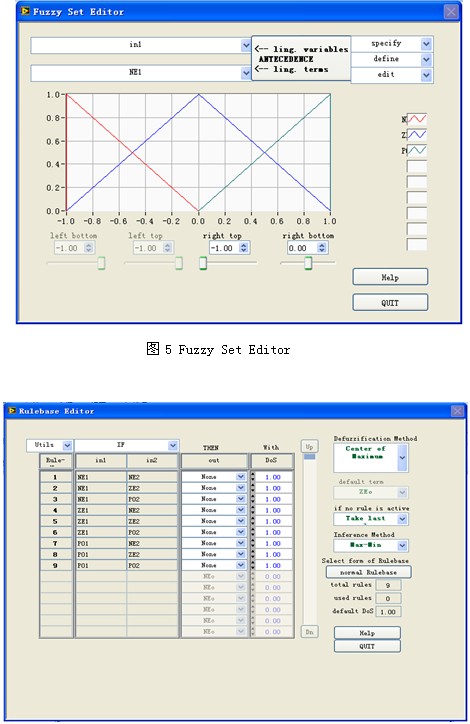Click the Fuzzy Set Editor LabVIEW title icon
Screen dimensions: 470x724
26,11
